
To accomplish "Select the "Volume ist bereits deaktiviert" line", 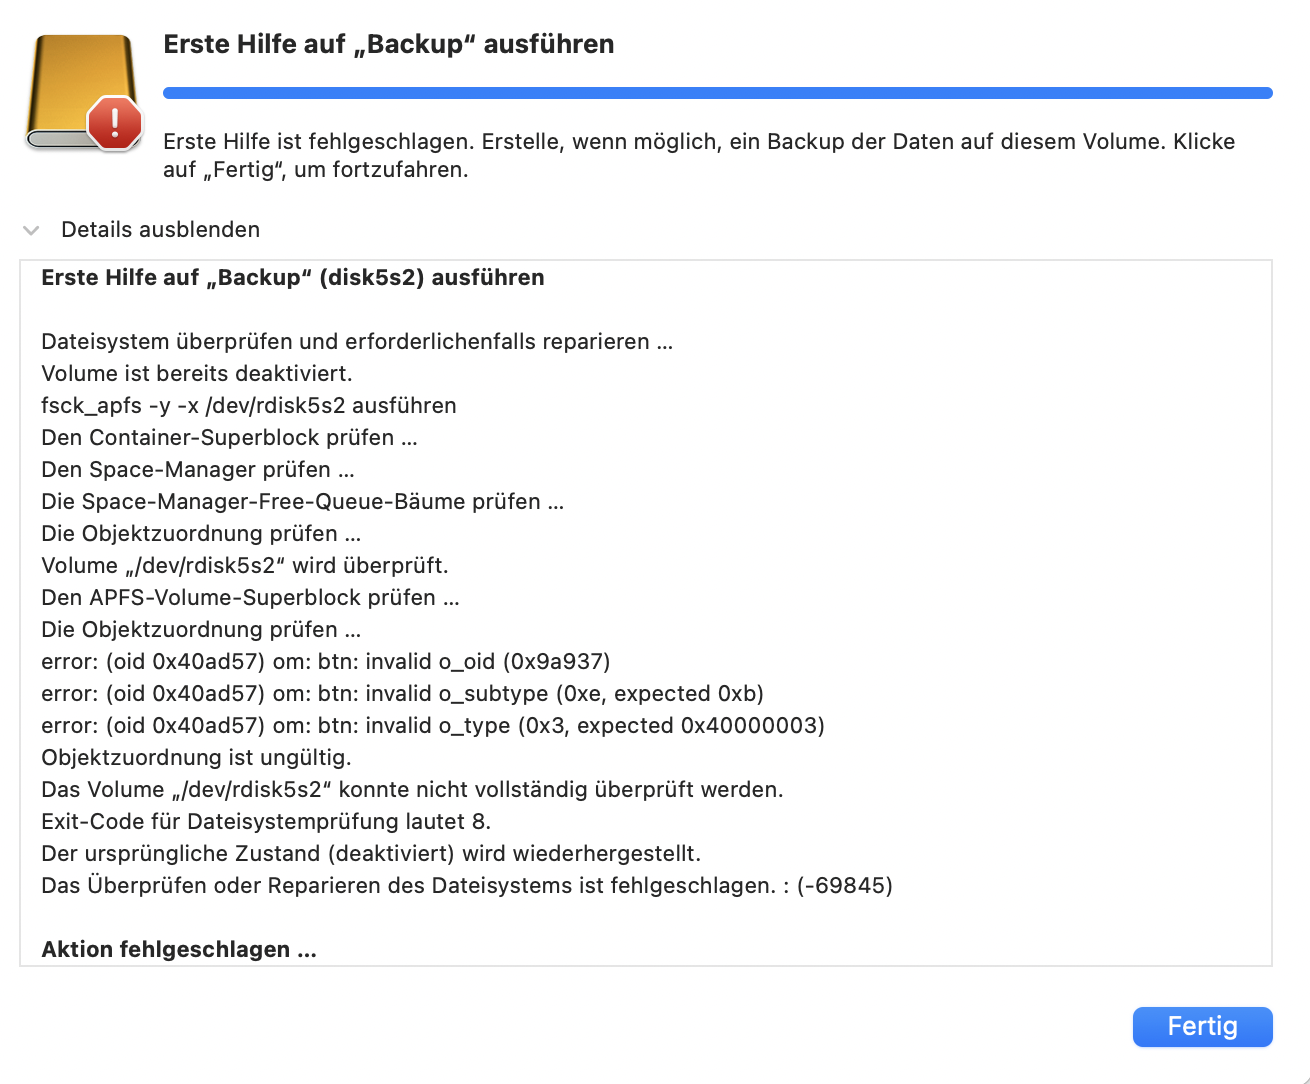I will 196,374.
